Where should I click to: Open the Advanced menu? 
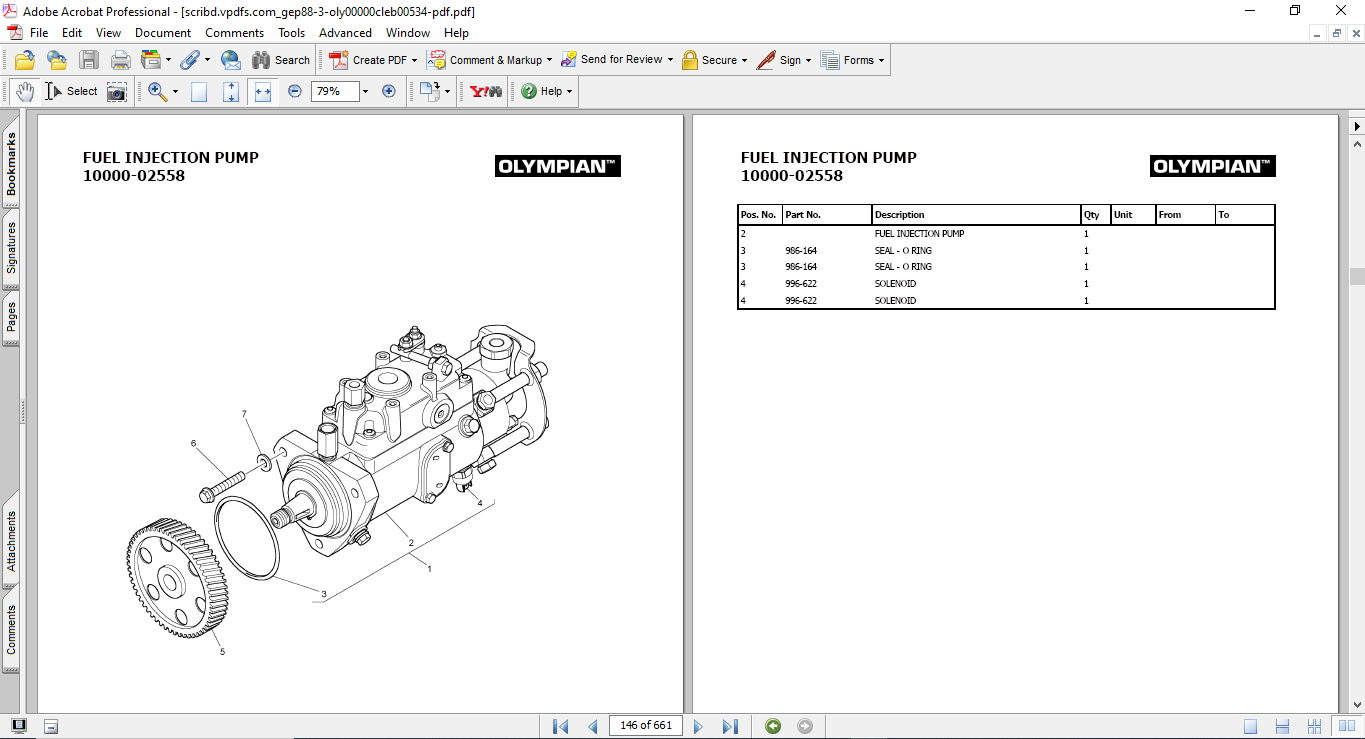click(345, 33)
